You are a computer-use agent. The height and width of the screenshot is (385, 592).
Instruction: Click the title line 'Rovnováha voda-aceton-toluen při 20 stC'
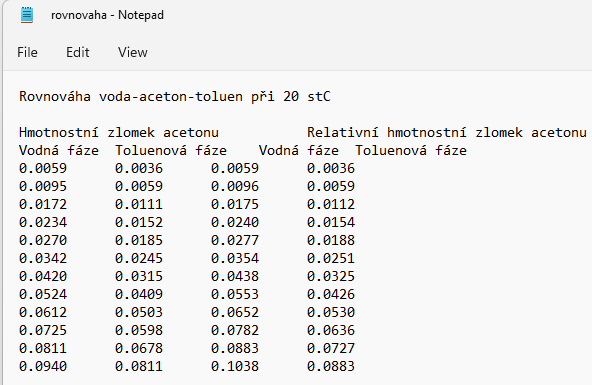(x=175, y=97)
